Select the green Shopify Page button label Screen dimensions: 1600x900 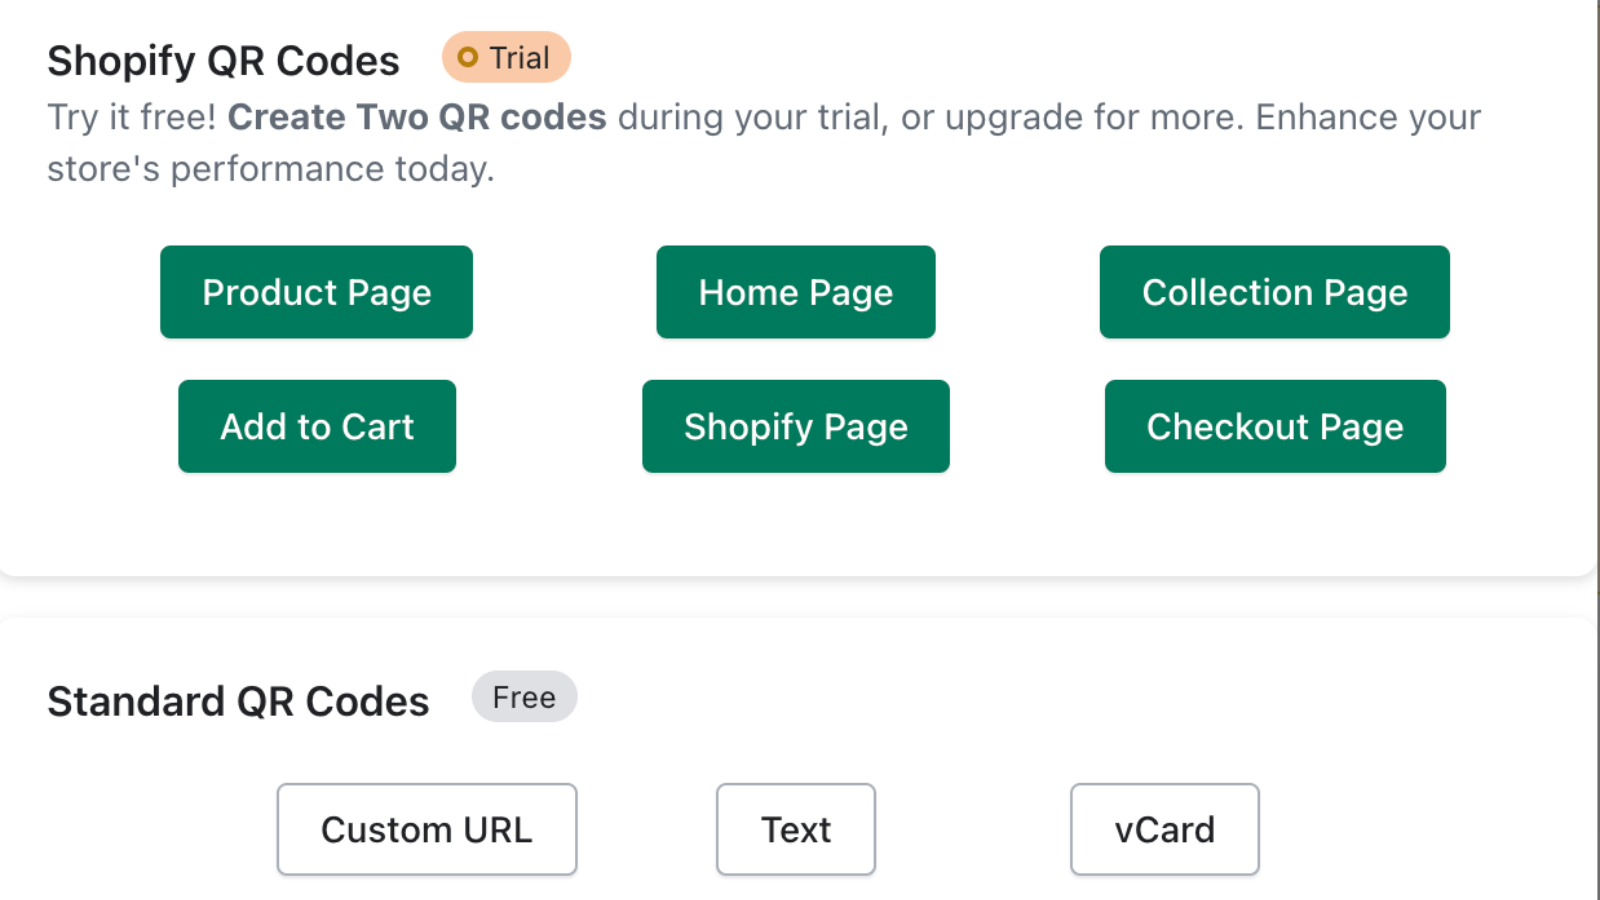[795, 426]
